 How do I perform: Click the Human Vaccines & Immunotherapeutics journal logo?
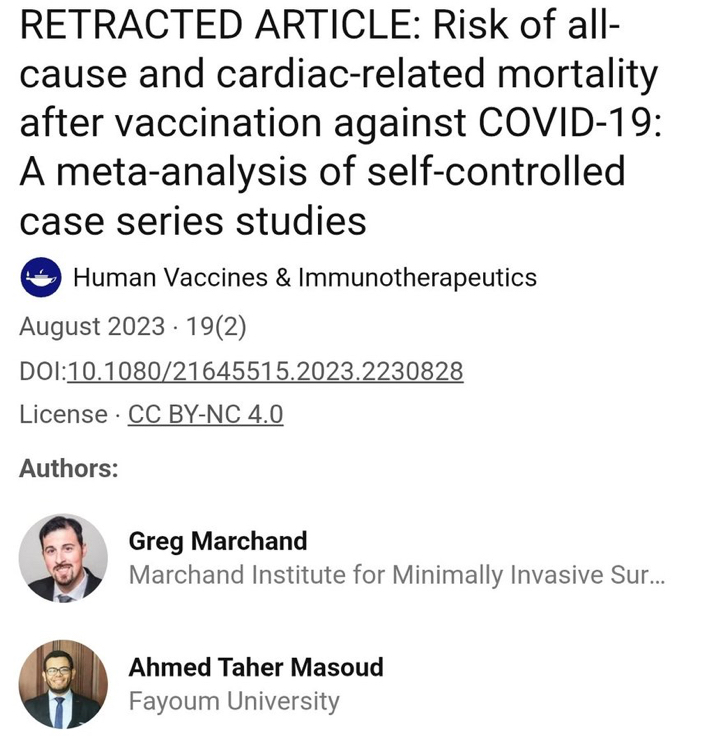41,278
